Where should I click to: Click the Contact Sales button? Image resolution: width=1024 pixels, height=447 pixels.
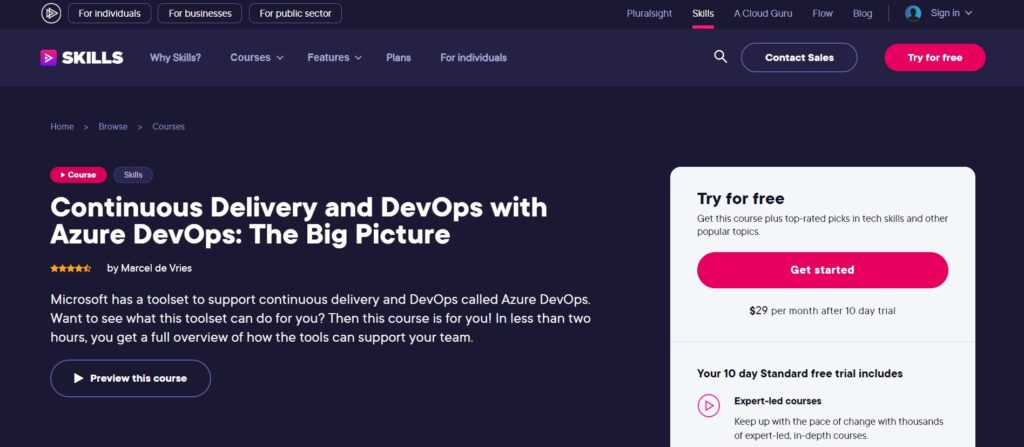799,58
